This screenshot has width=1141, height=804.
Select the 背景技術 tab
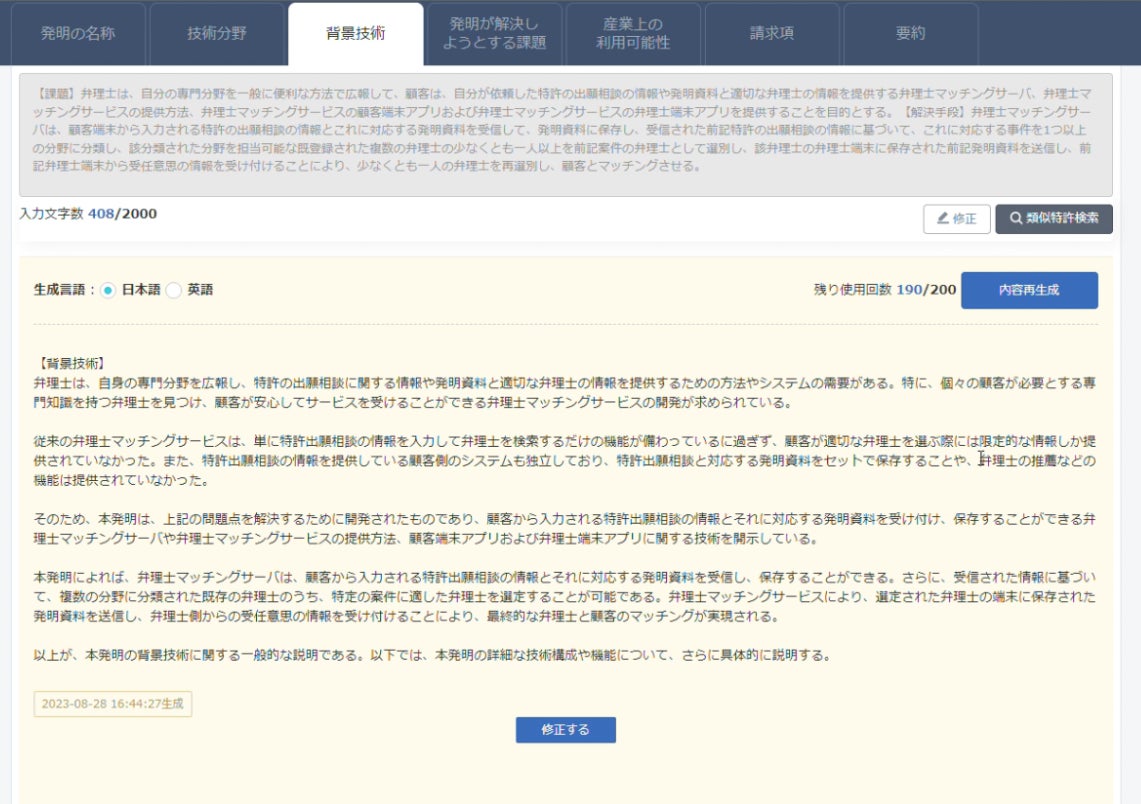[356, 33]
